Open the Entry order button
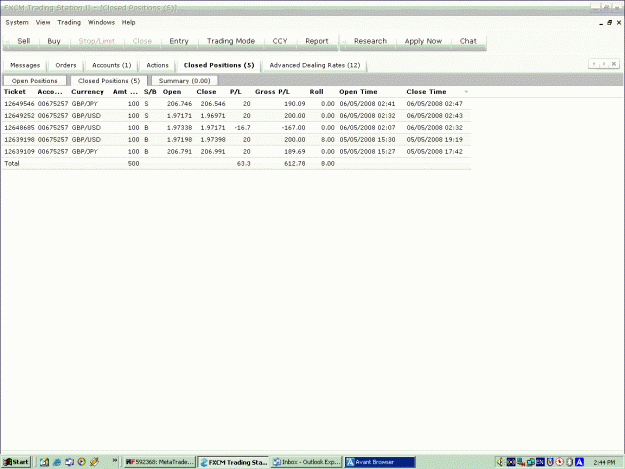This screenshot has height=469, width=625. [179, 41]
